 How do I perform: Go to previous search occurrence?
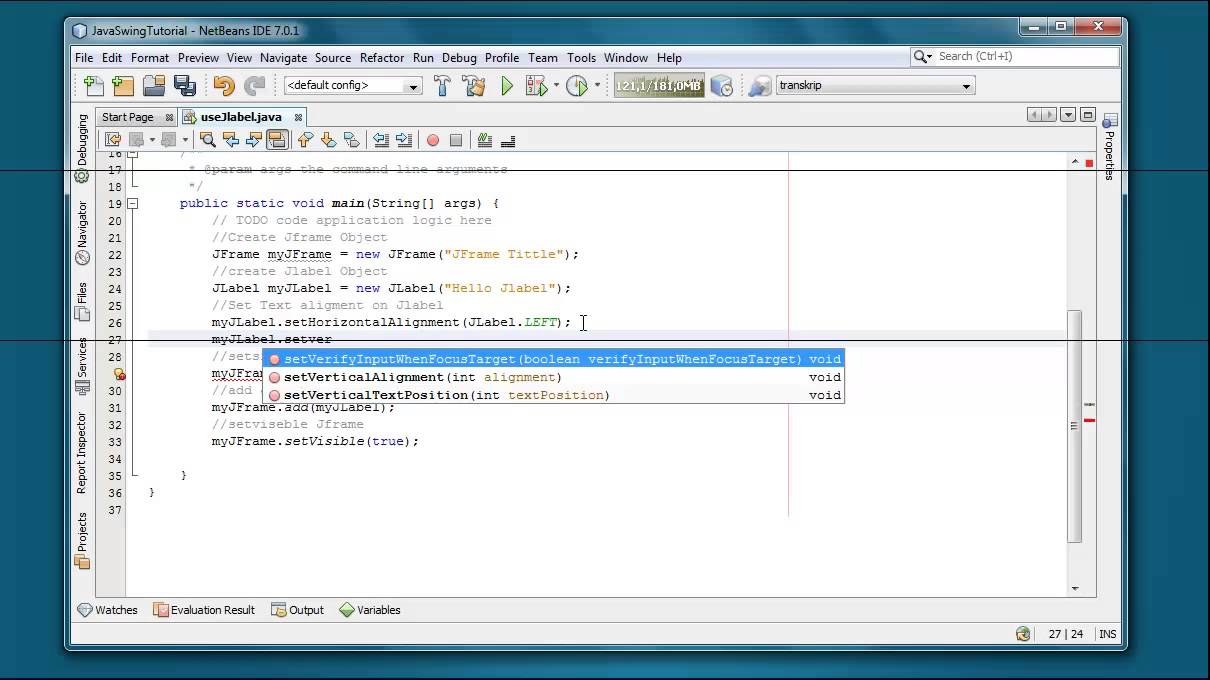(x=231, y=140)
